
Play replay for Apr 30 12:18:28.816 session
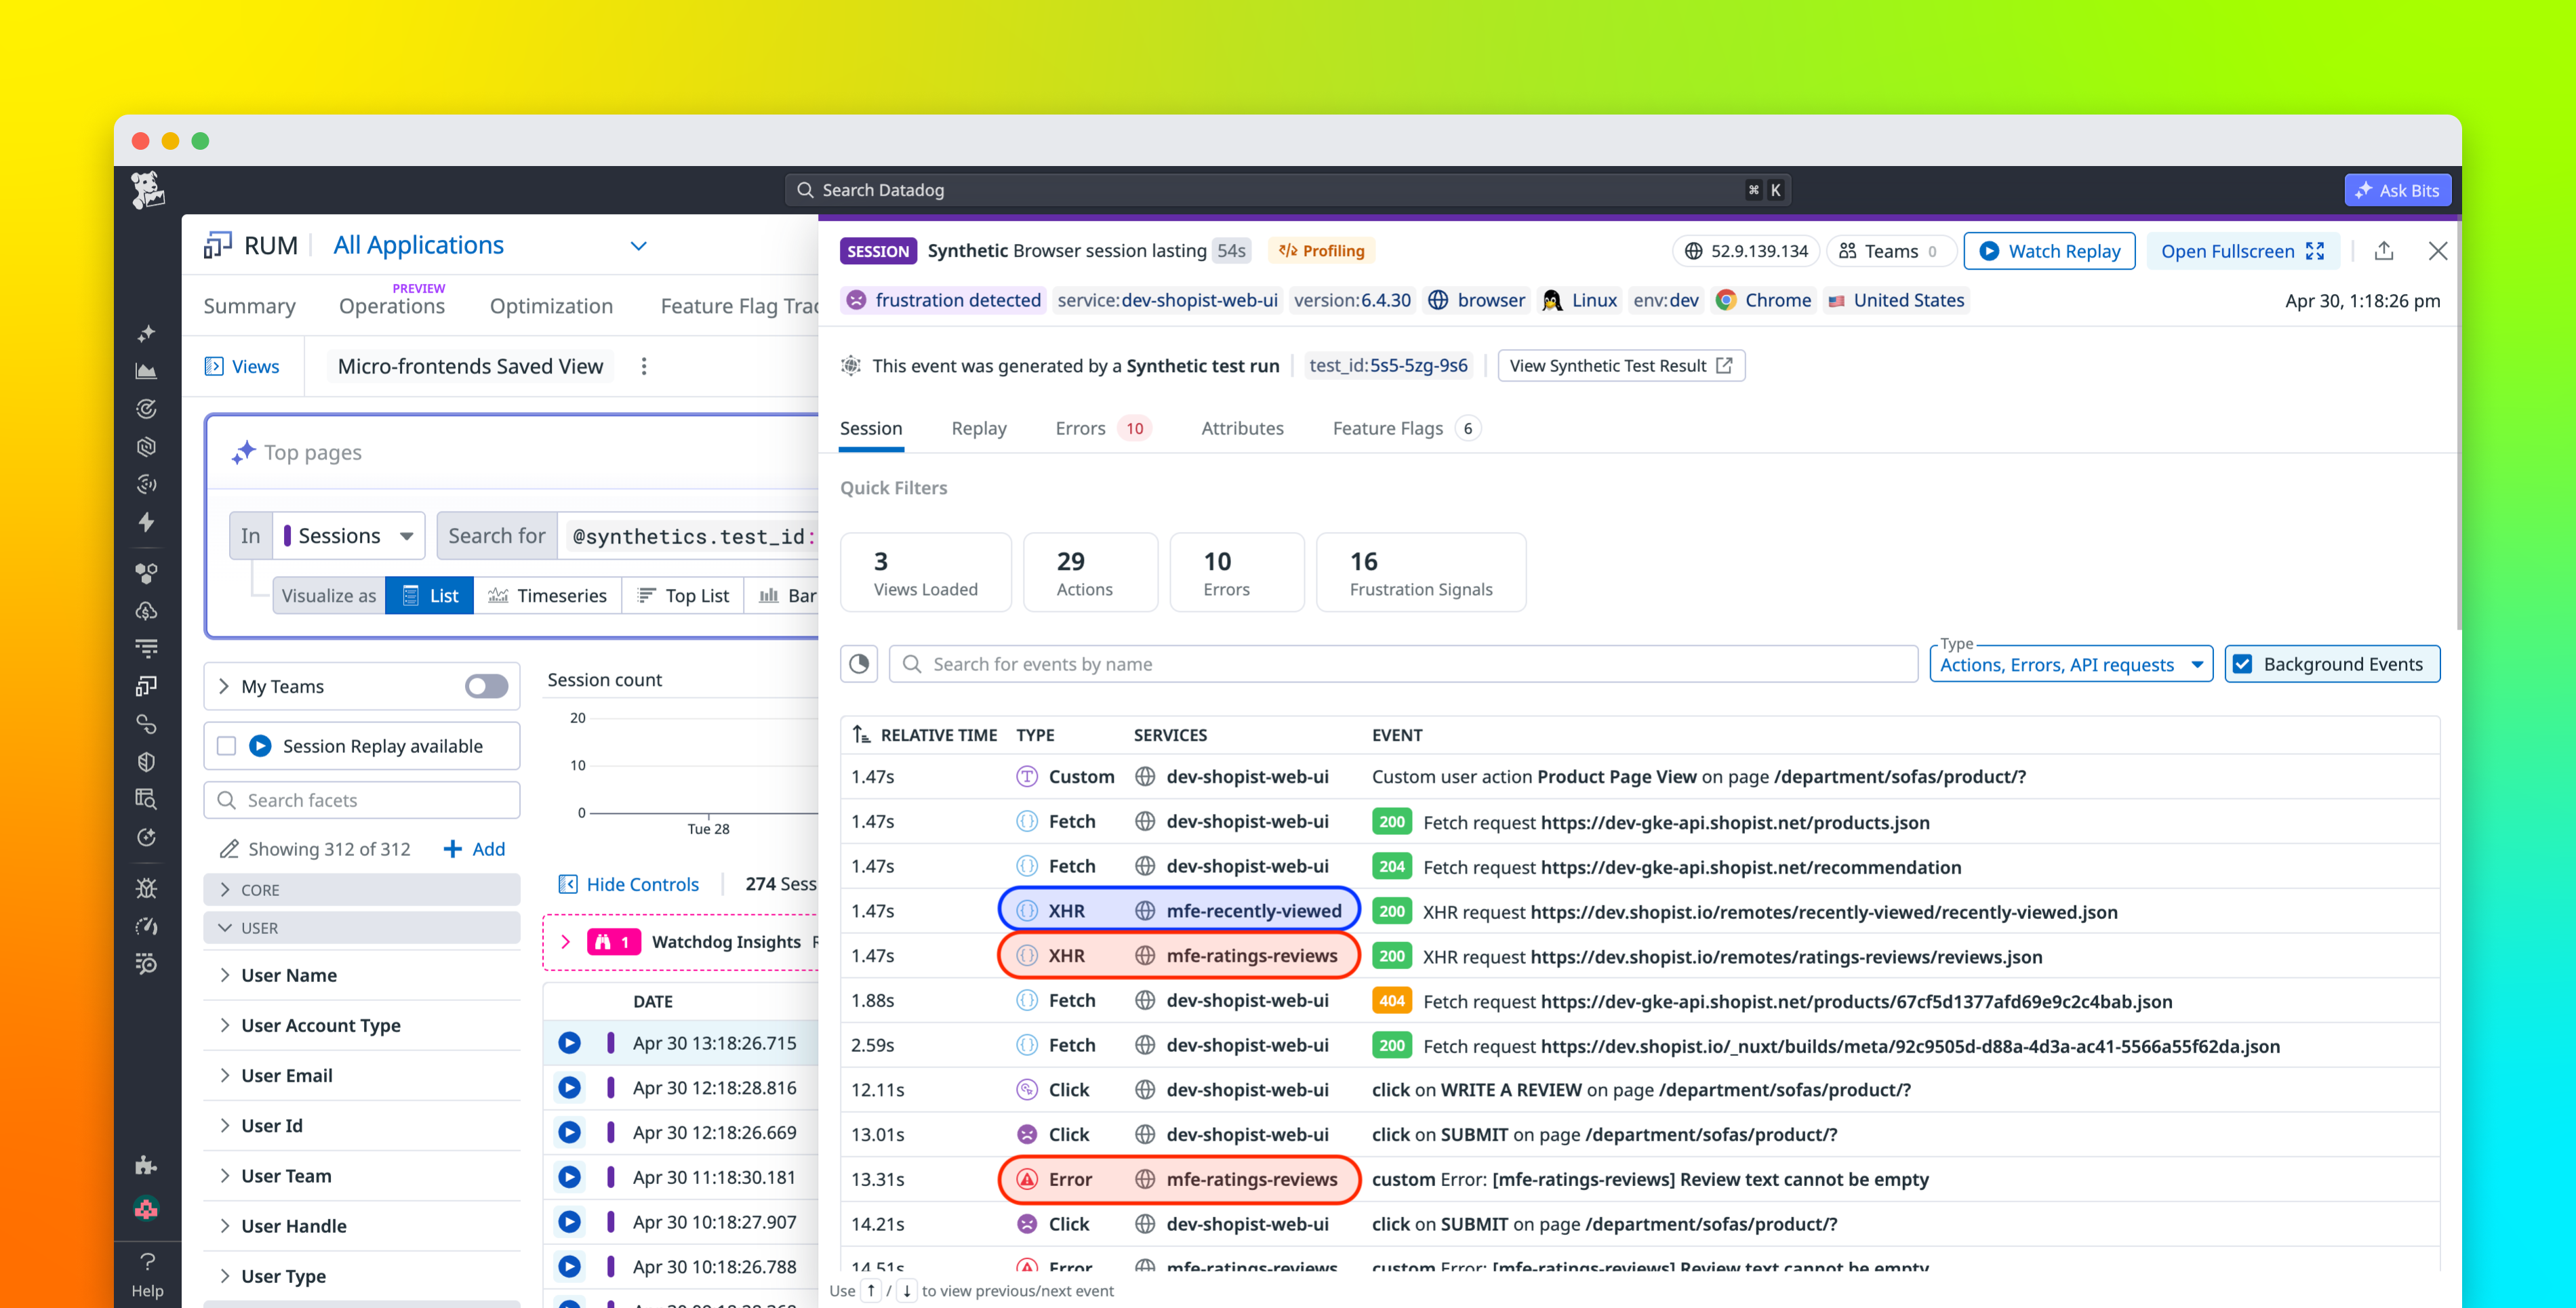570,1087
